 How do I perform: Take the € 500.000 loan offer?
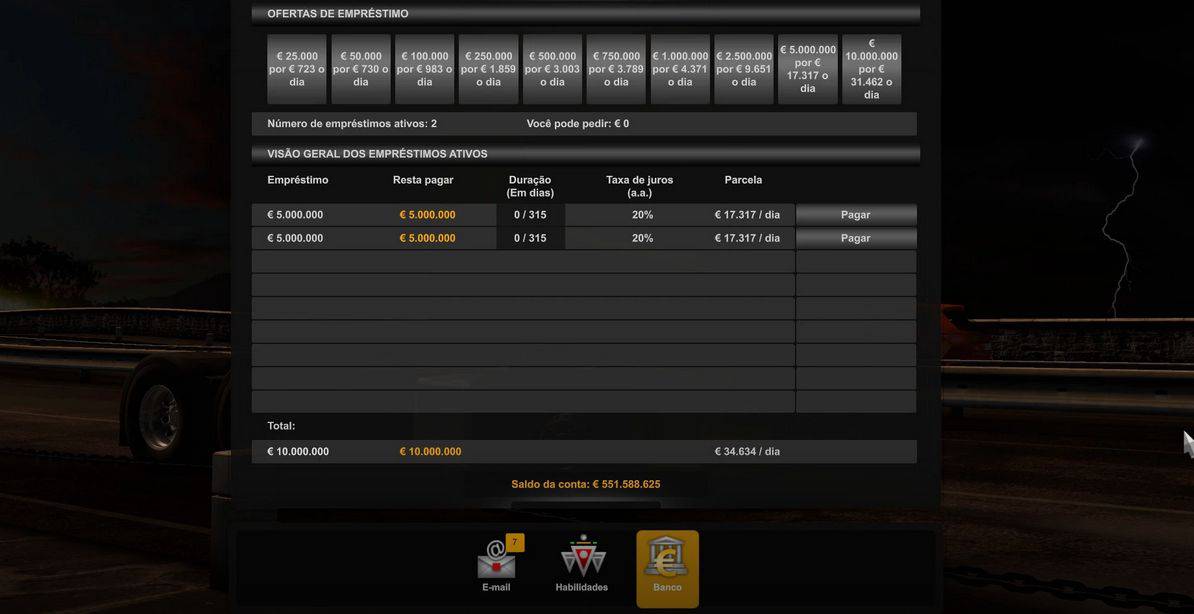coord(553,70)
